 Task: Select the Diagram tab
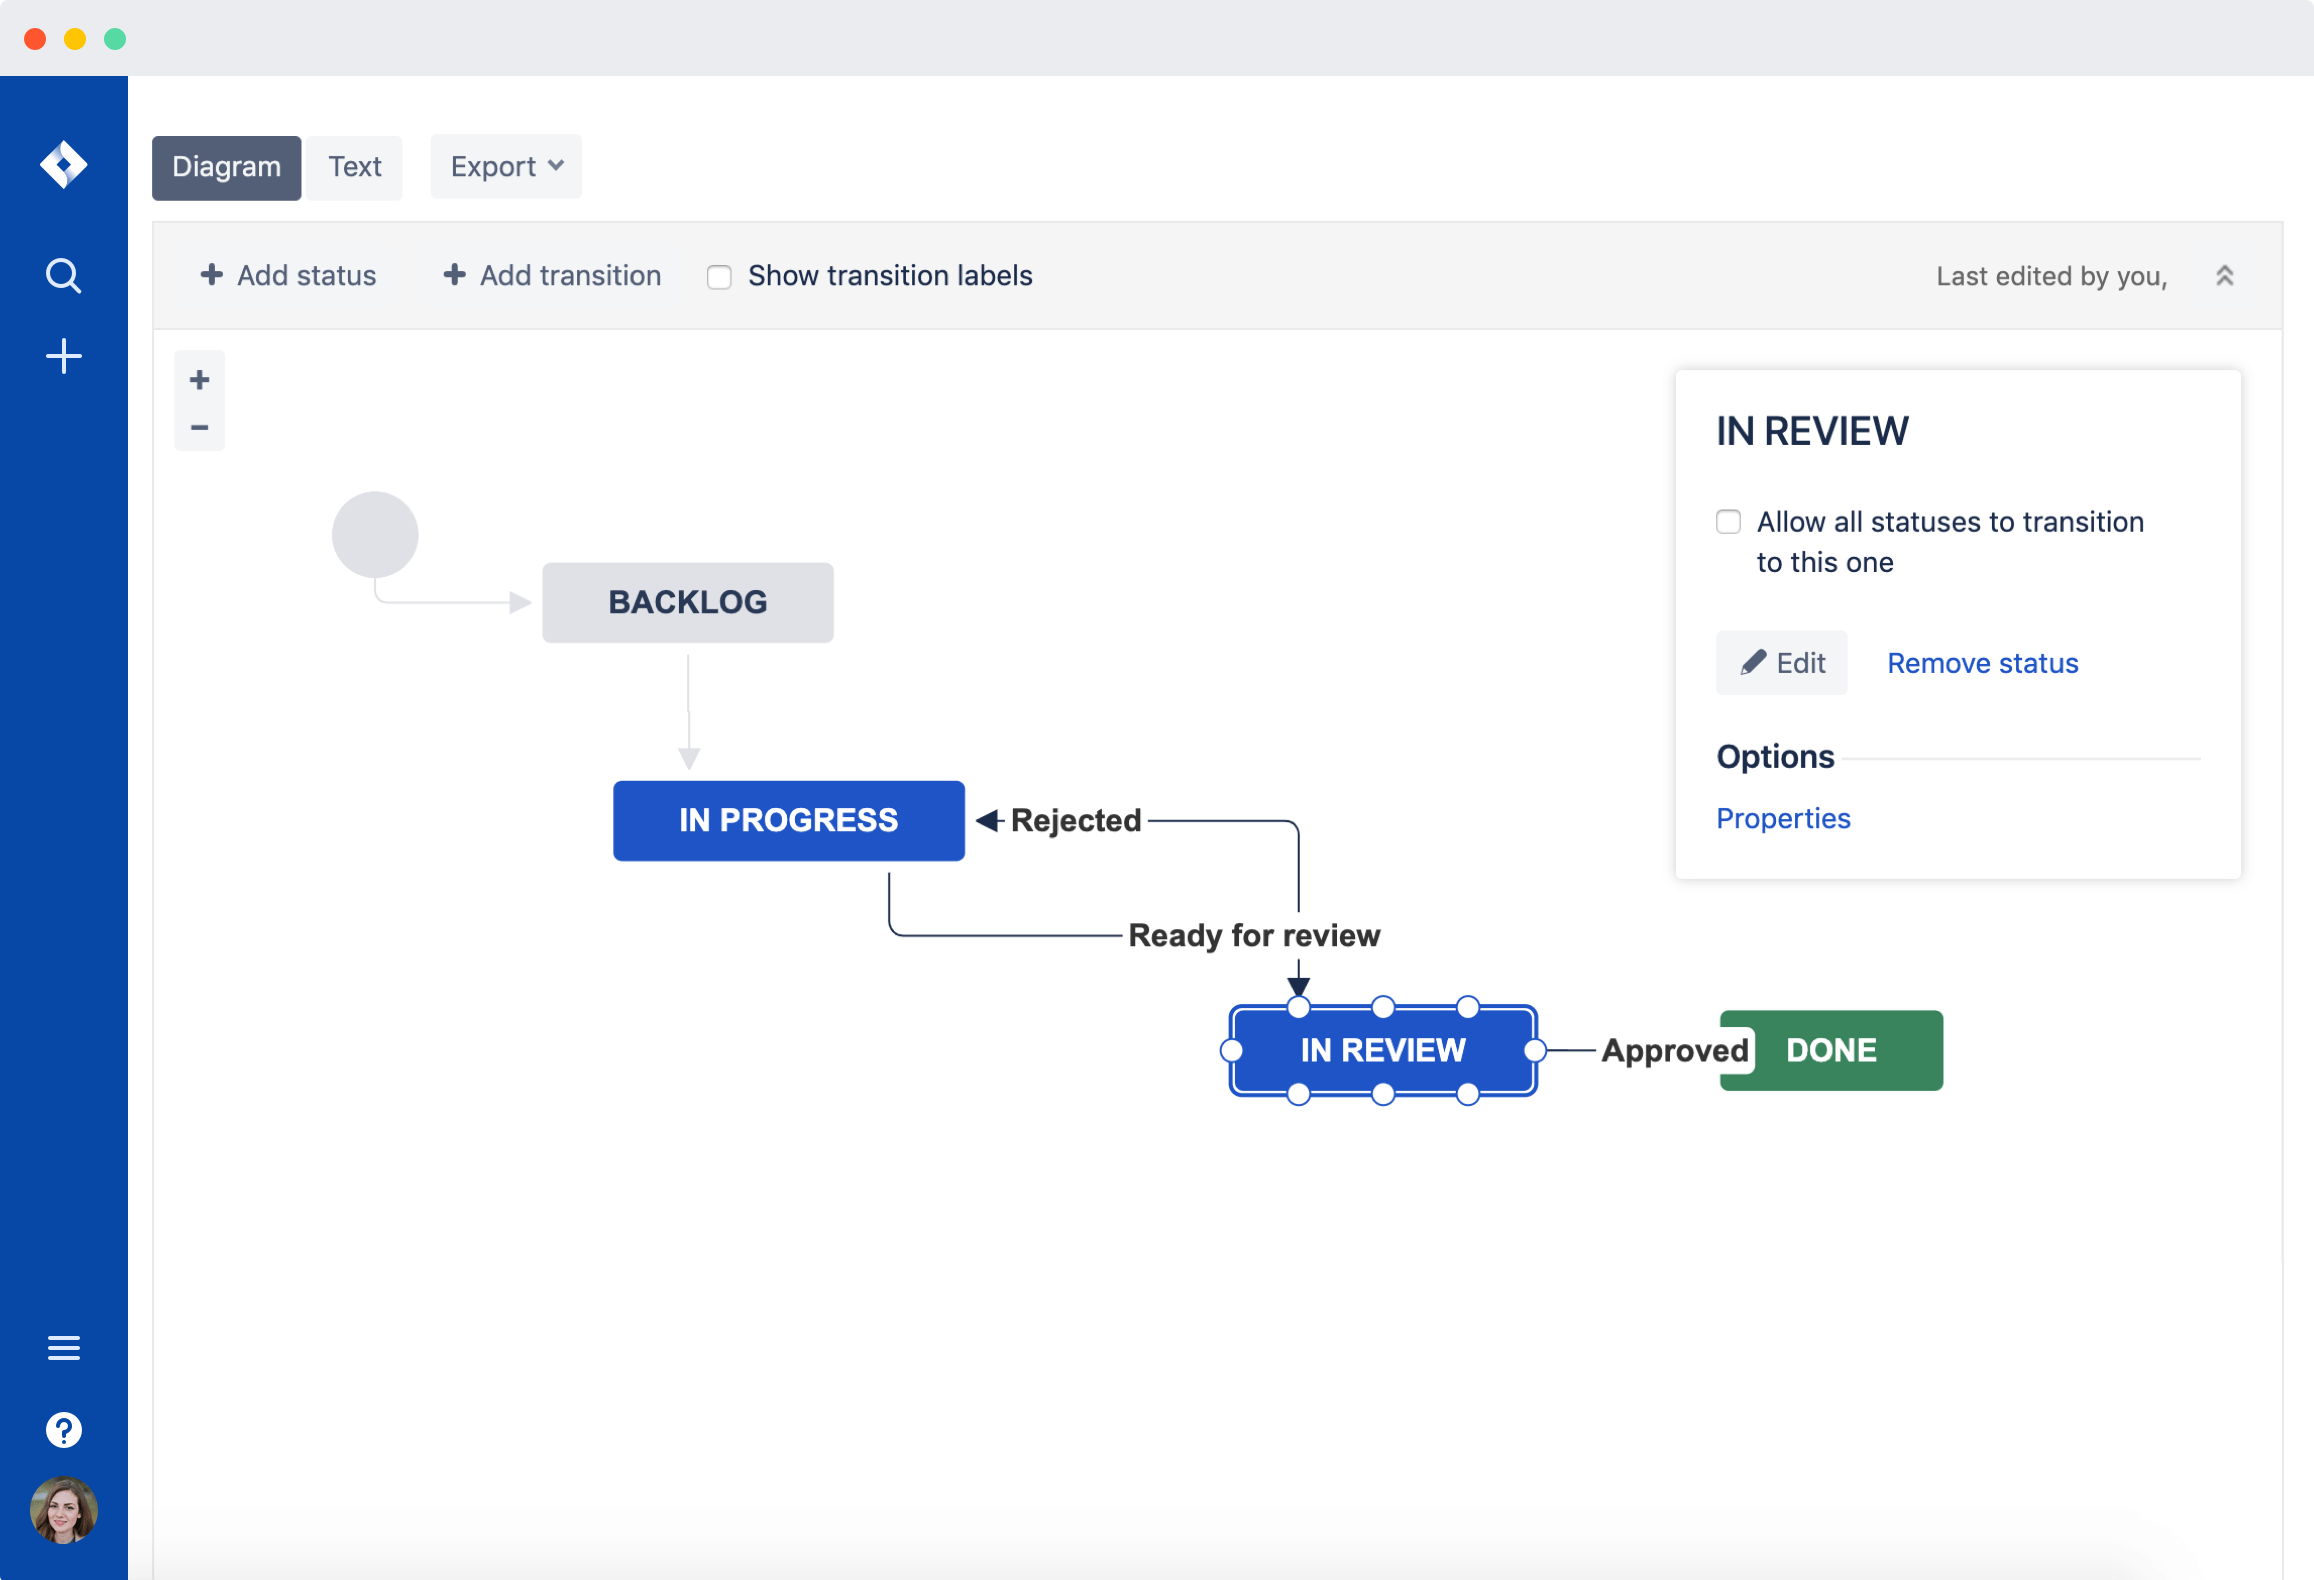(226, 166)
